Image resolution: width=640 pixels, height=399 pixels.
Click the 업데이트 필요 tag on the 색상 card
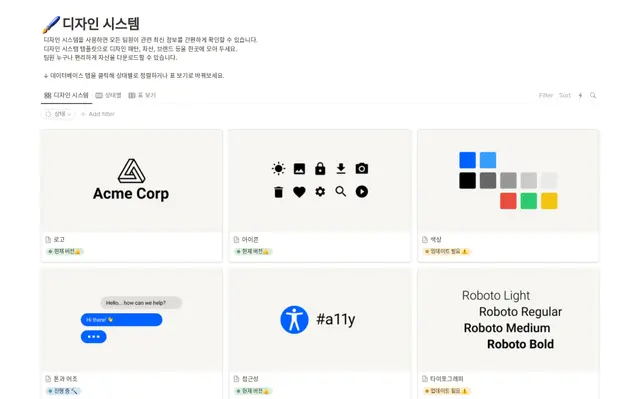[x=447, y=251]
